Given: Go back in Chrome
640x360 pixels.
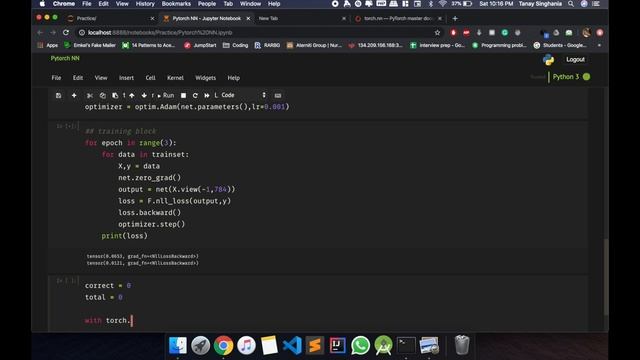Looking at the screenshot, I should coord(40,32).
